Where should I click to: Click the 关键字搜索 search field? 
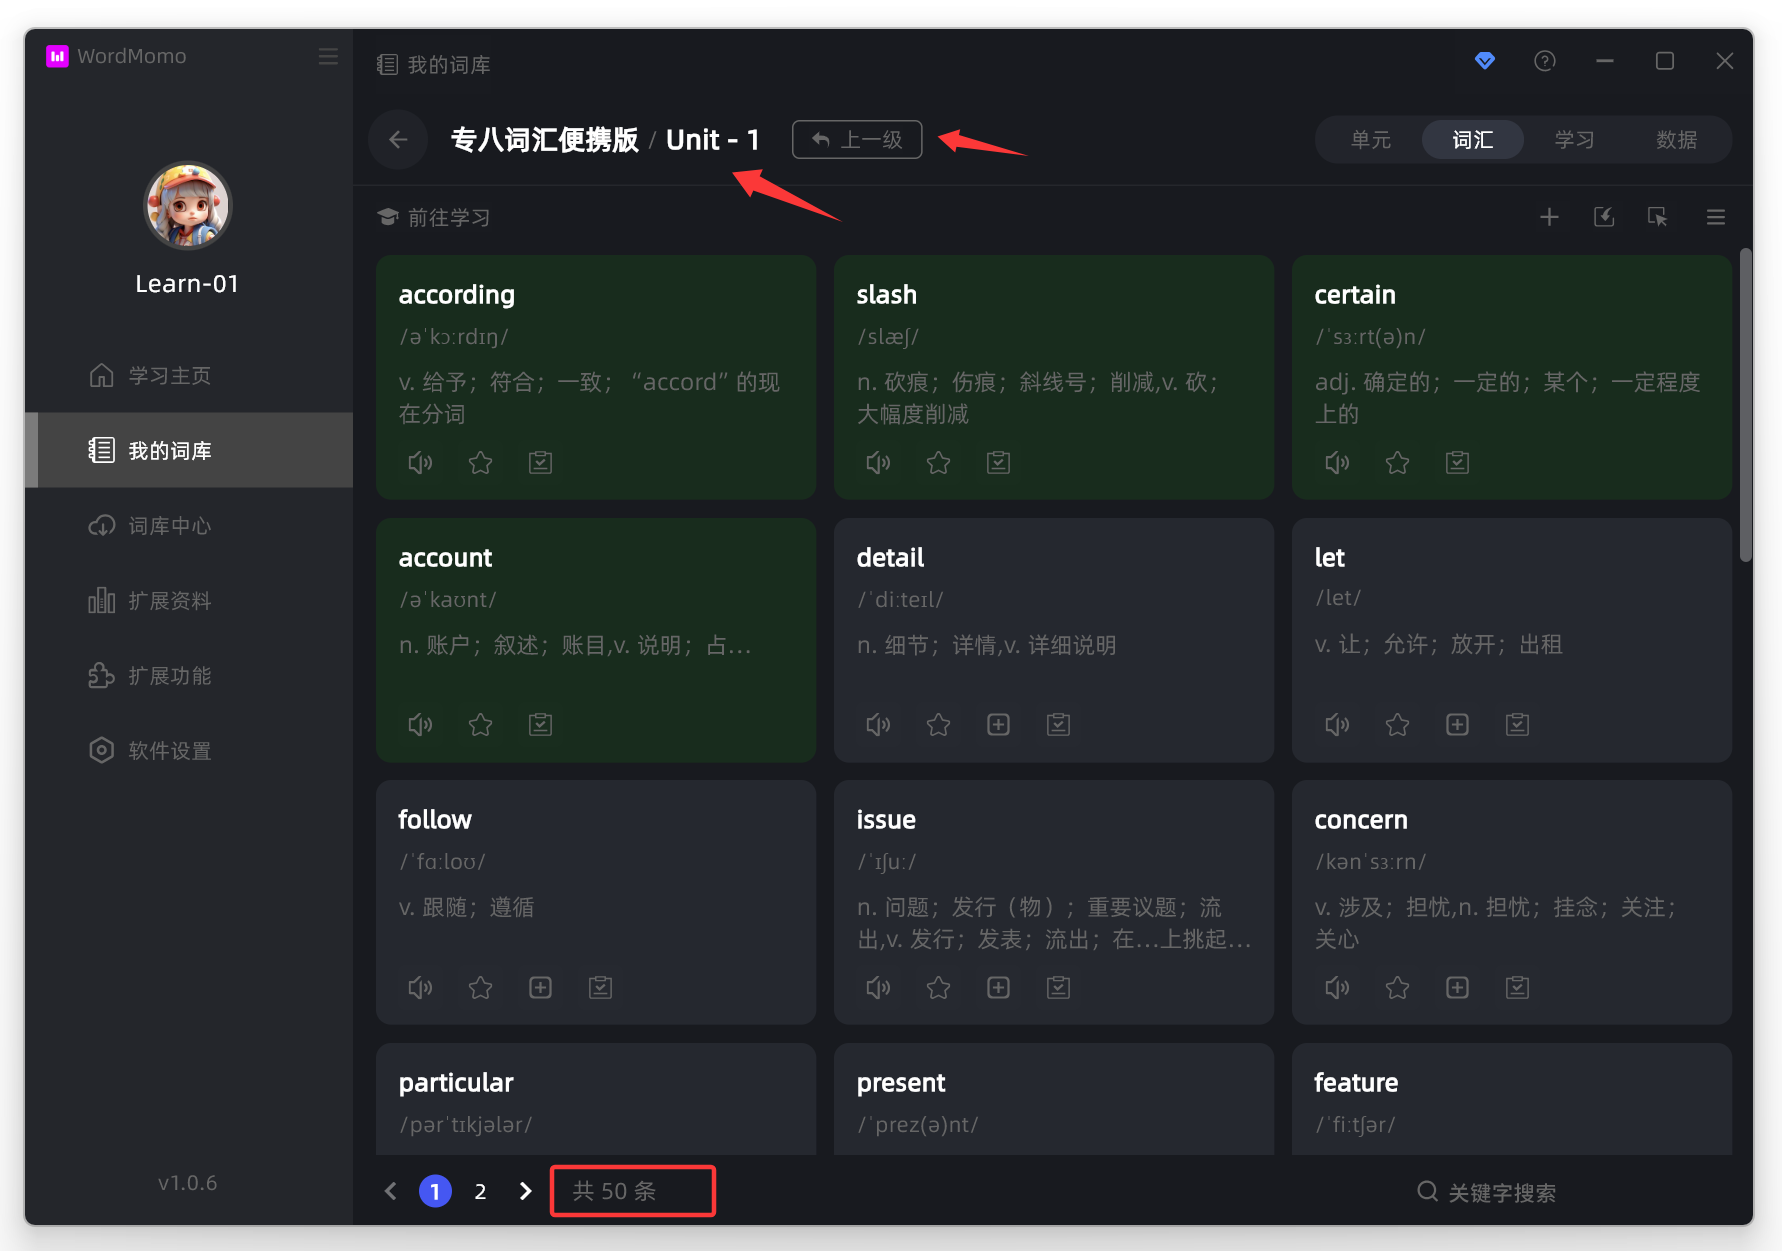(1500, 1192)
